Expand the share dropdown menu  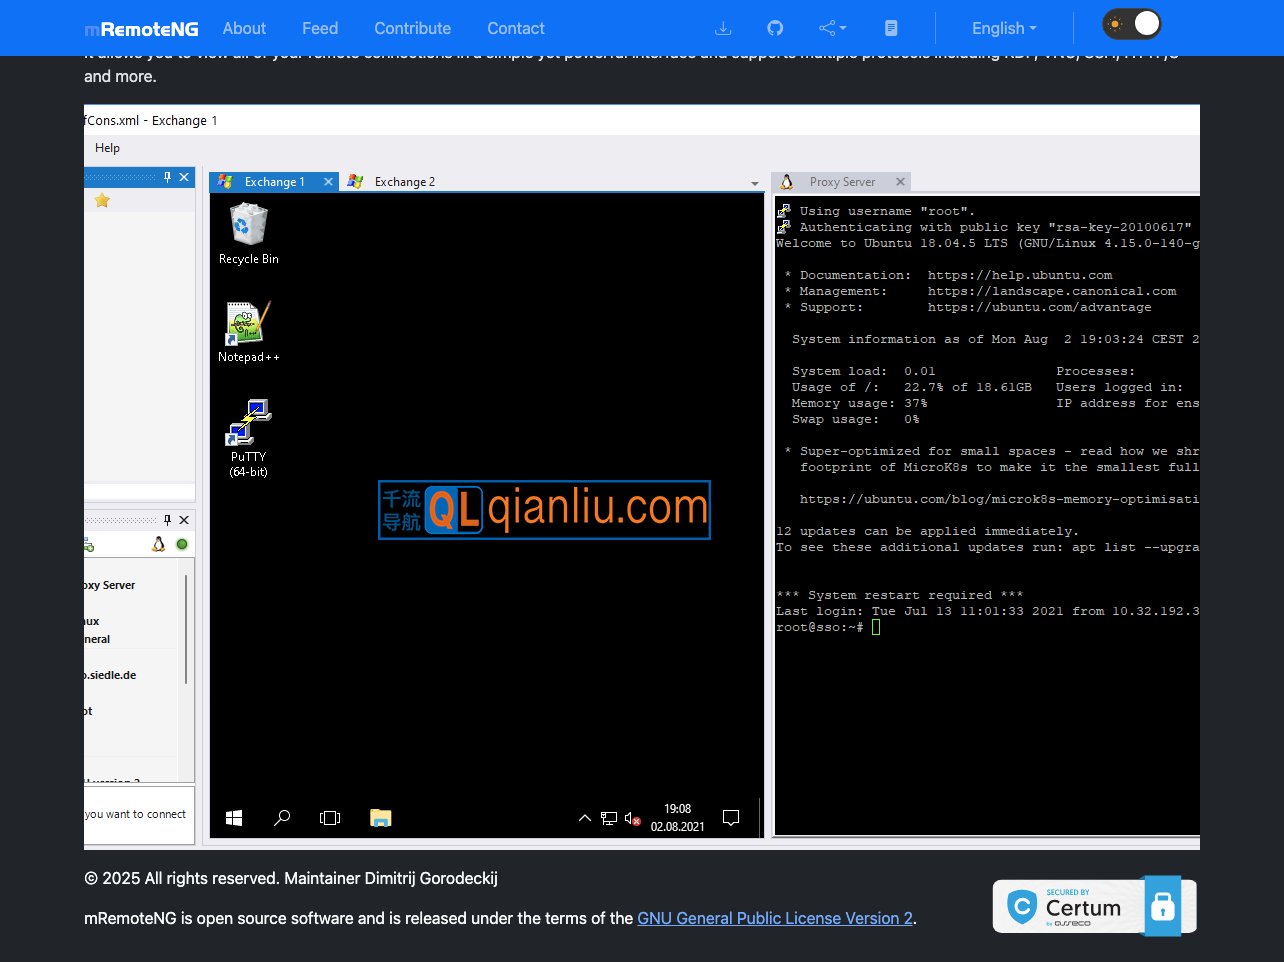pos(832,29)
